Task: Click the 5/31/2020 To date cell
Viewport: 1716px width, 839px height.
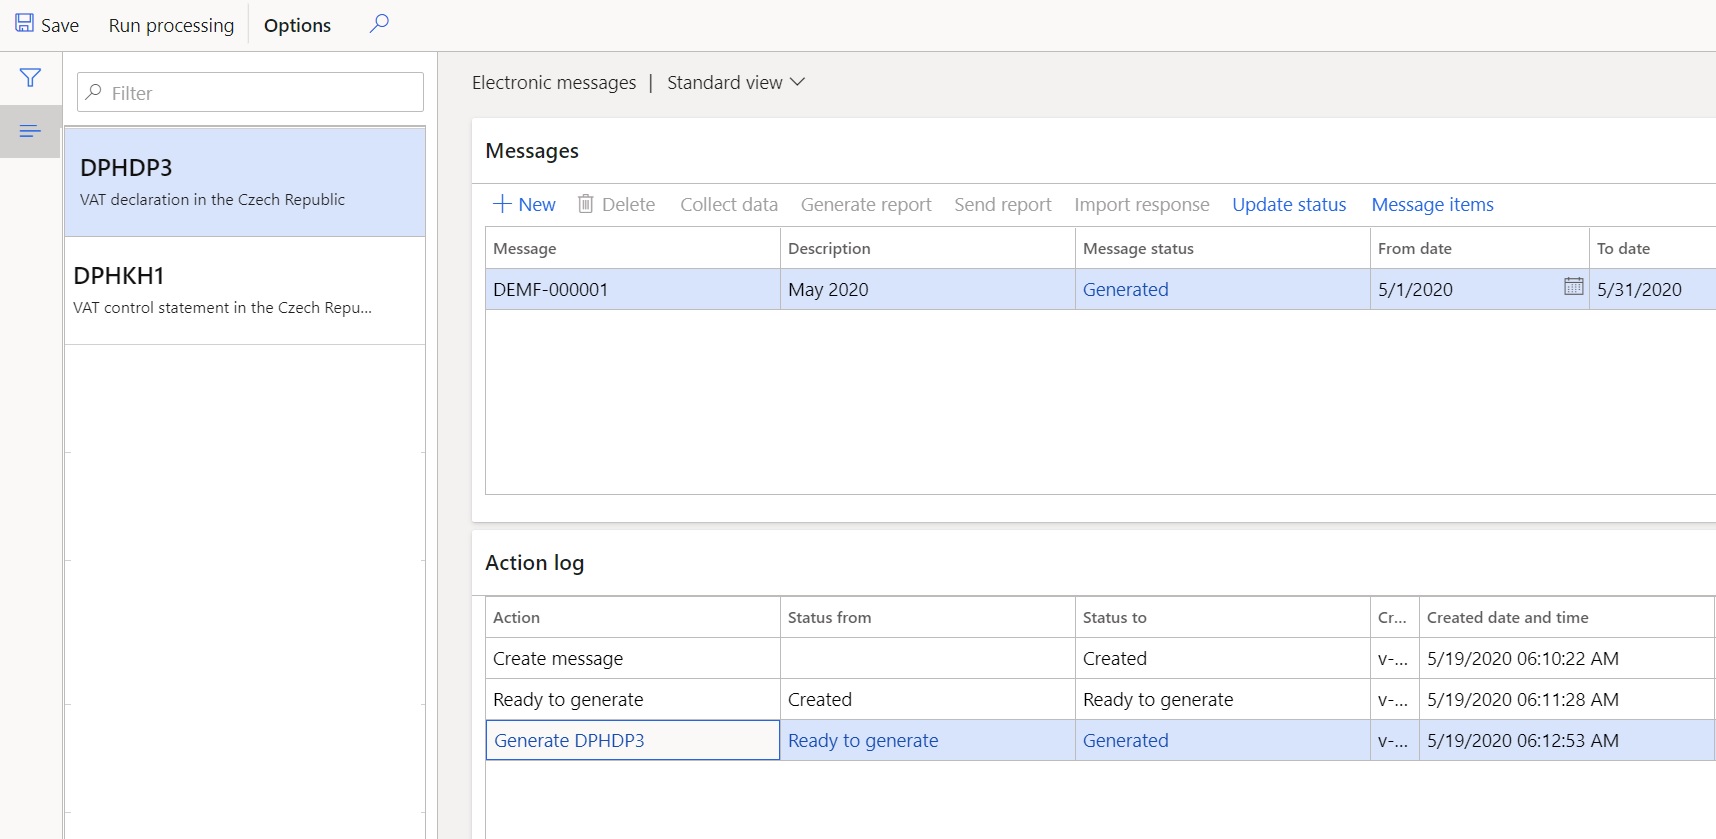Action: (x=1652, y=289)
